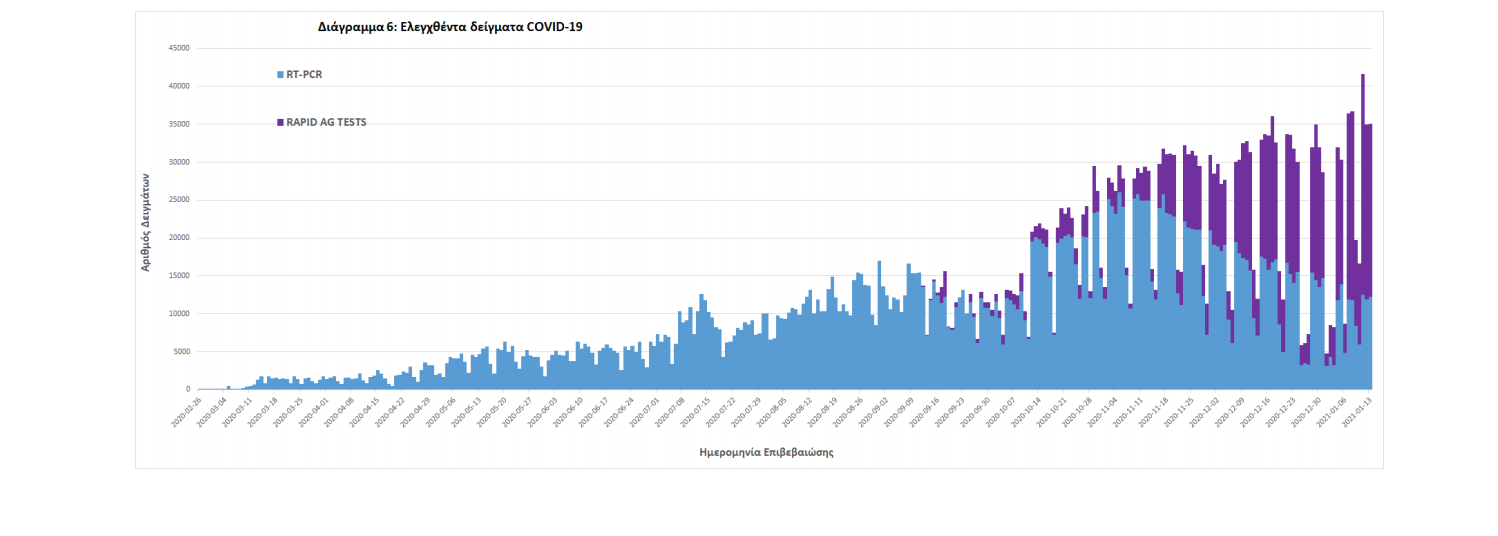Image resolution: width=1498 pixels, height=536 pixels.
Task: Click the purple RAPID AG TESTS legend swatch
Action: 280,123
